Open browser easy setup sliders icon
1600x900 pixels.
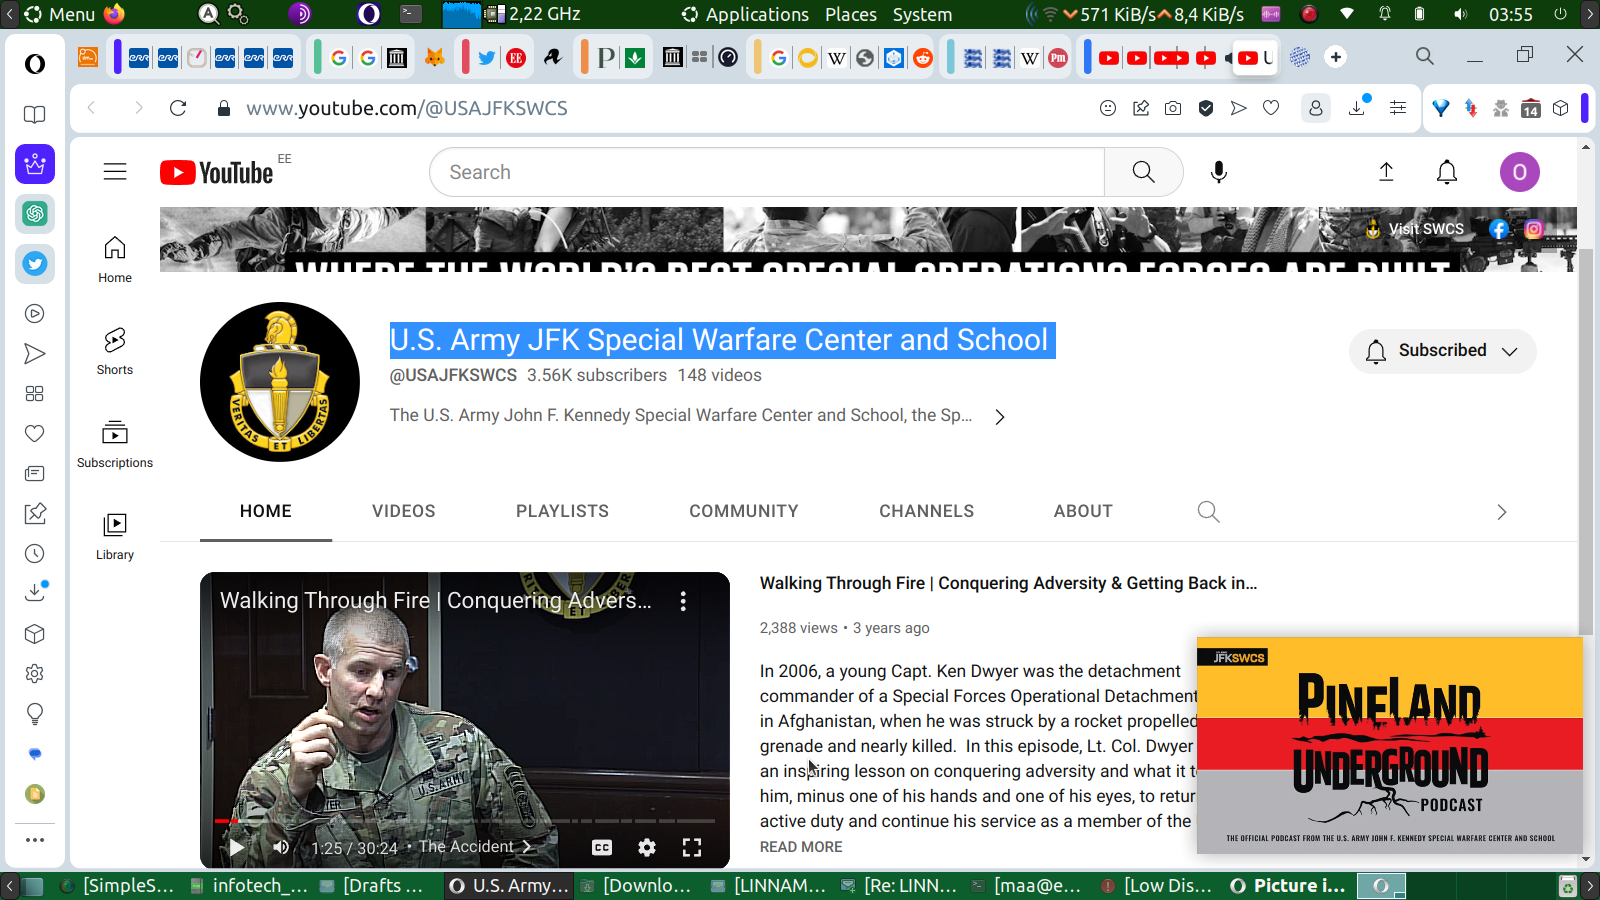point(1398,108)
